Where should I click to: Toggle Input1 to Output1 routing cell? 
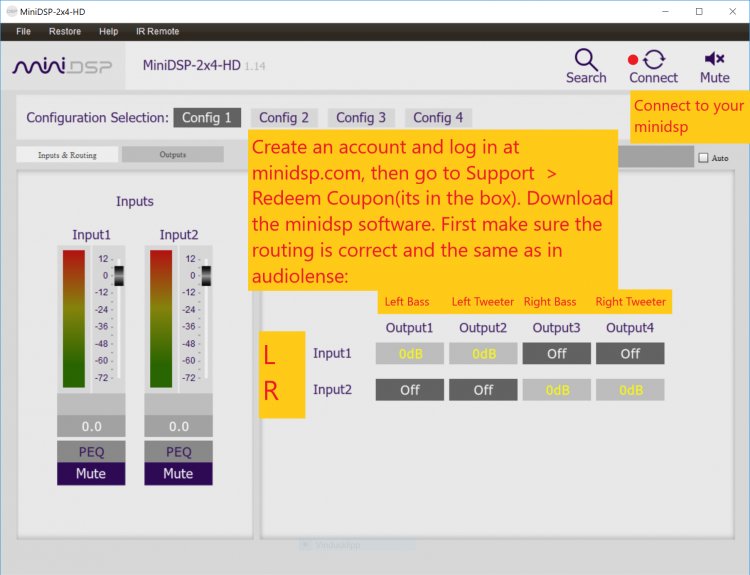(410, 354)
